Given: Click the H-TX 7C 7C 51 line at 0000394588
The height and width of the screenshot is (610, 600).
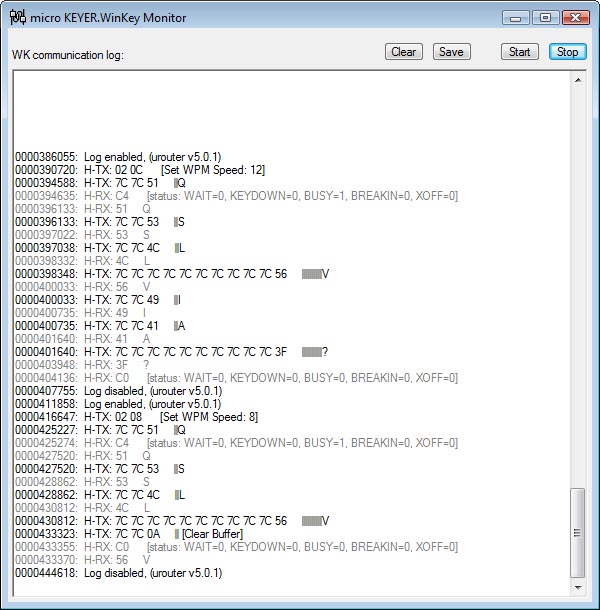Looking at the screenshot, I should coord(100,183).
